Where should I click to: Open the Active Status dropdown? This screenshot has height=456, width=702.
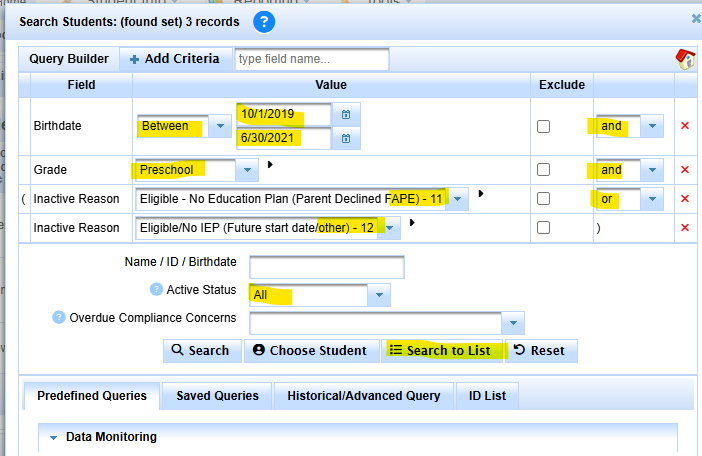coord(379,295)
